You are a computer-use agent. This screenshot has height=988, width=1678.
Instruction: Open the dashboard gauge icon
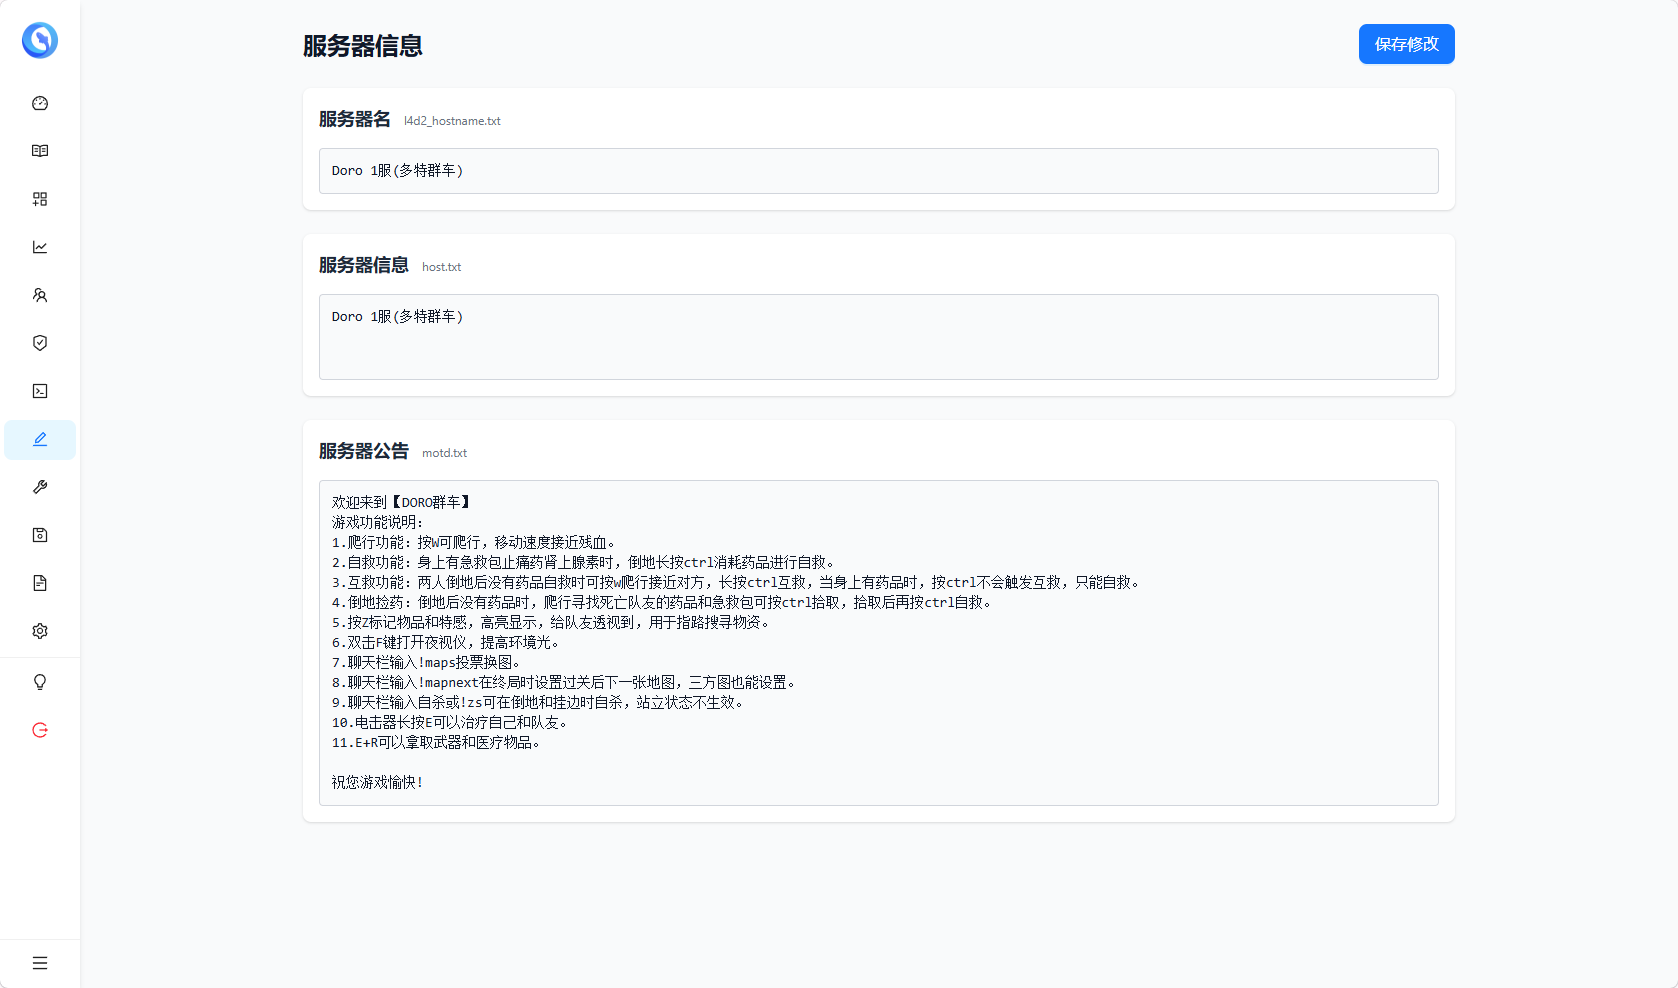click(x=40, y=103)
